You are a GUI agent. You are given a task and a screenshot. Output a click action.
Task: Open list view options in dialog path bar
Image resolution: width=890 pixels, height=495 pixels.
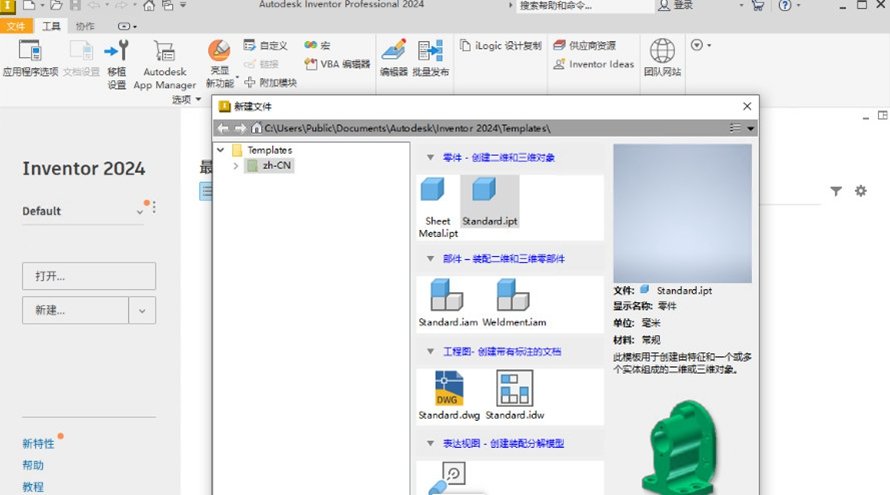pyautogui.click(x=735, y=128)
